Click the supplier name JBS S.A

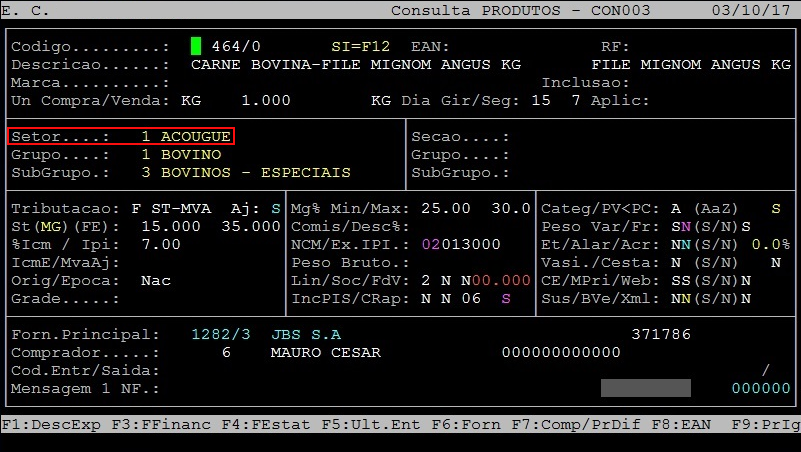pos(305,335)
